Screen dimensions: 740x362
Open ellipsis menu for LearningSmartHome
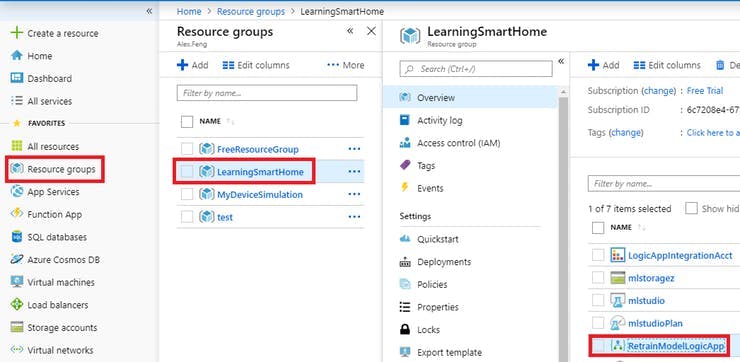click(354, 172)
